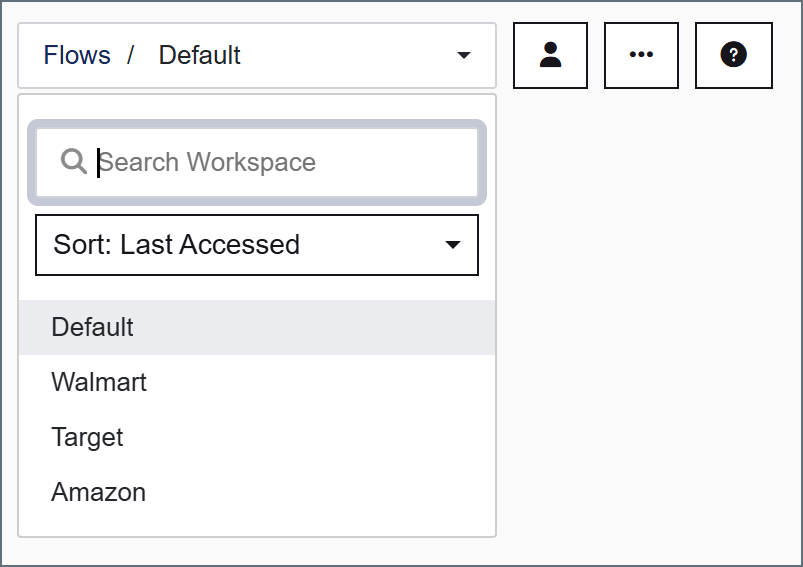This screenshot has height=567, width=803.
Task: Go to Flows via the breadcrumb link
Action: pos(77,55)
